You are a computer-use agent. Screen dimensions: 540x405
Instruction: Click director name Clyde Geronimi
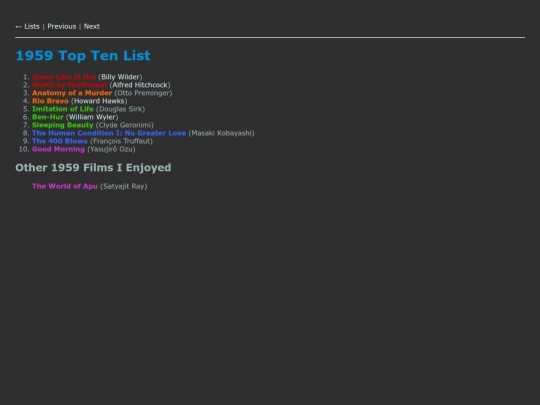(x=125, y=125)
